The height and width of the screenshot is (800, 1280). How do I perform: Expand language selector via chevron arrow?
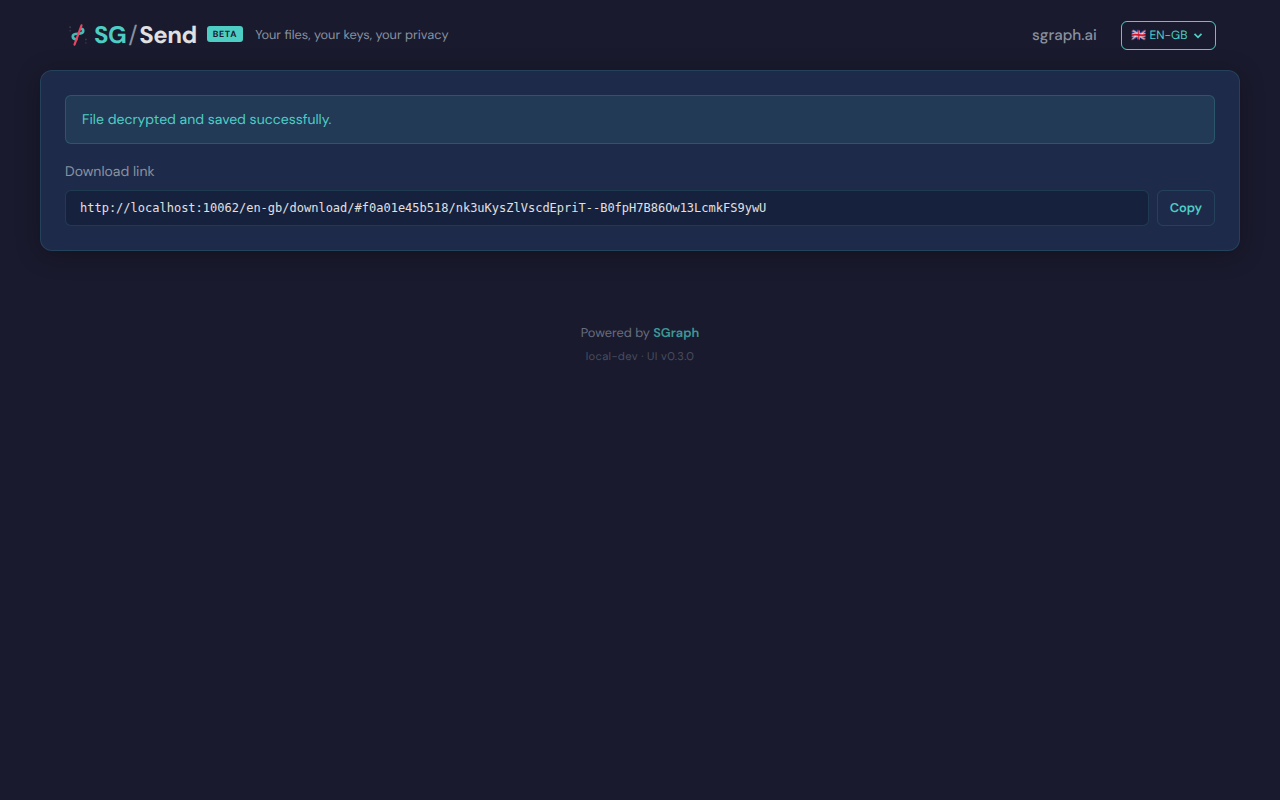click(x=1198, y=36)
